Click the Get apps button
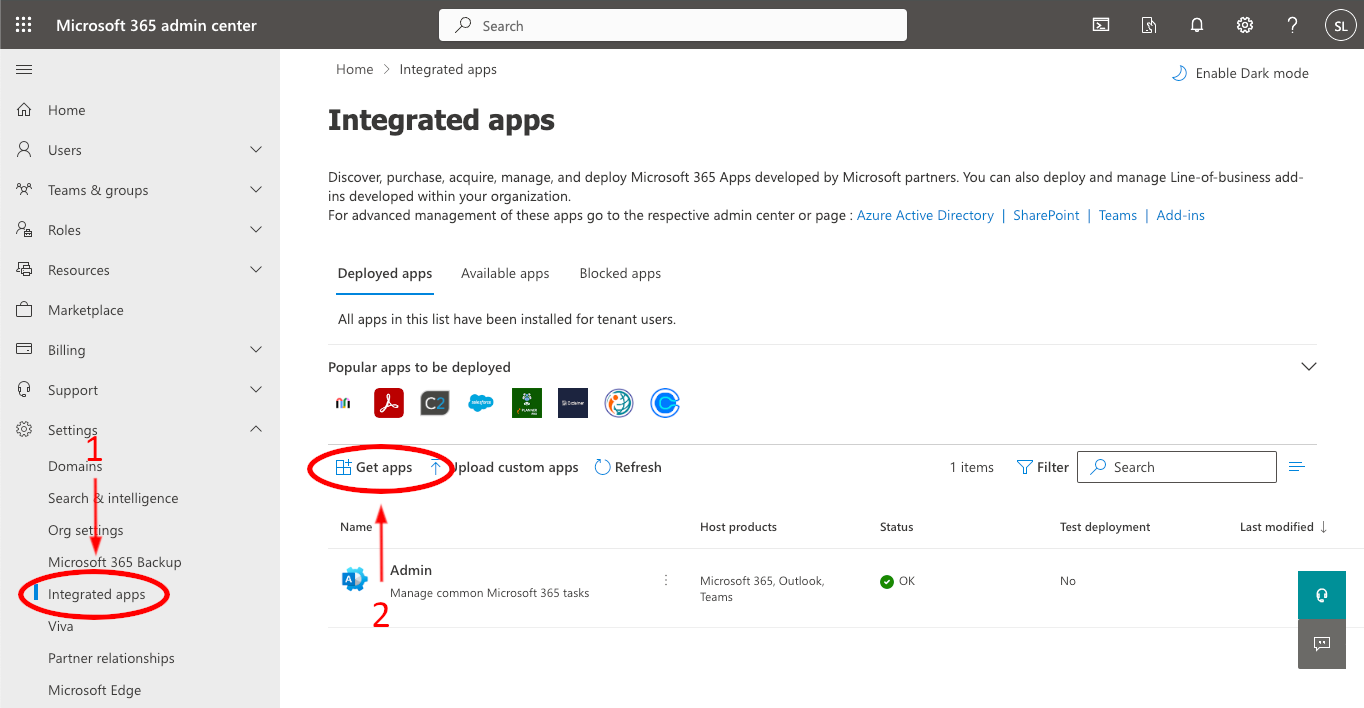Screen dimensions: 1364x708 (x=374, y=467)
